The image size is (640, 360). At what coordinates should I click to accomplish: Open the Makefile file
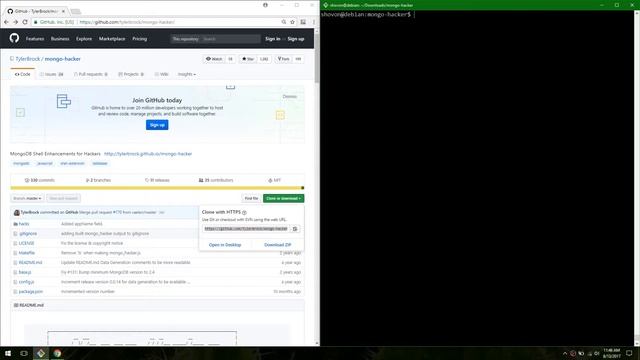(27, 253)
